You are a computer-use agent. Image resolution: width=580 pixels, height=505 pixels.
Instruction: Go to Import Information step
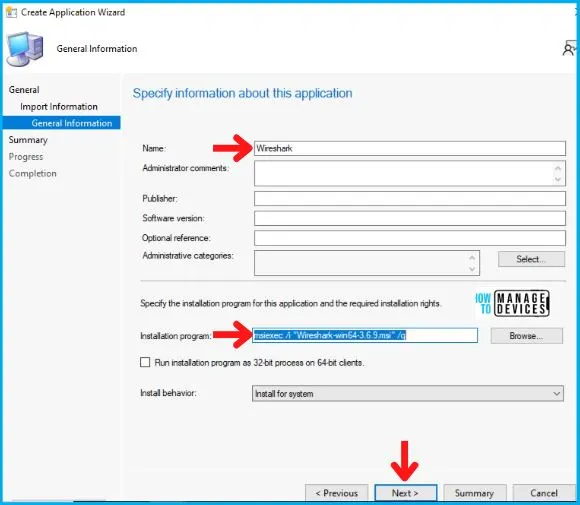[x=59, y=107]
